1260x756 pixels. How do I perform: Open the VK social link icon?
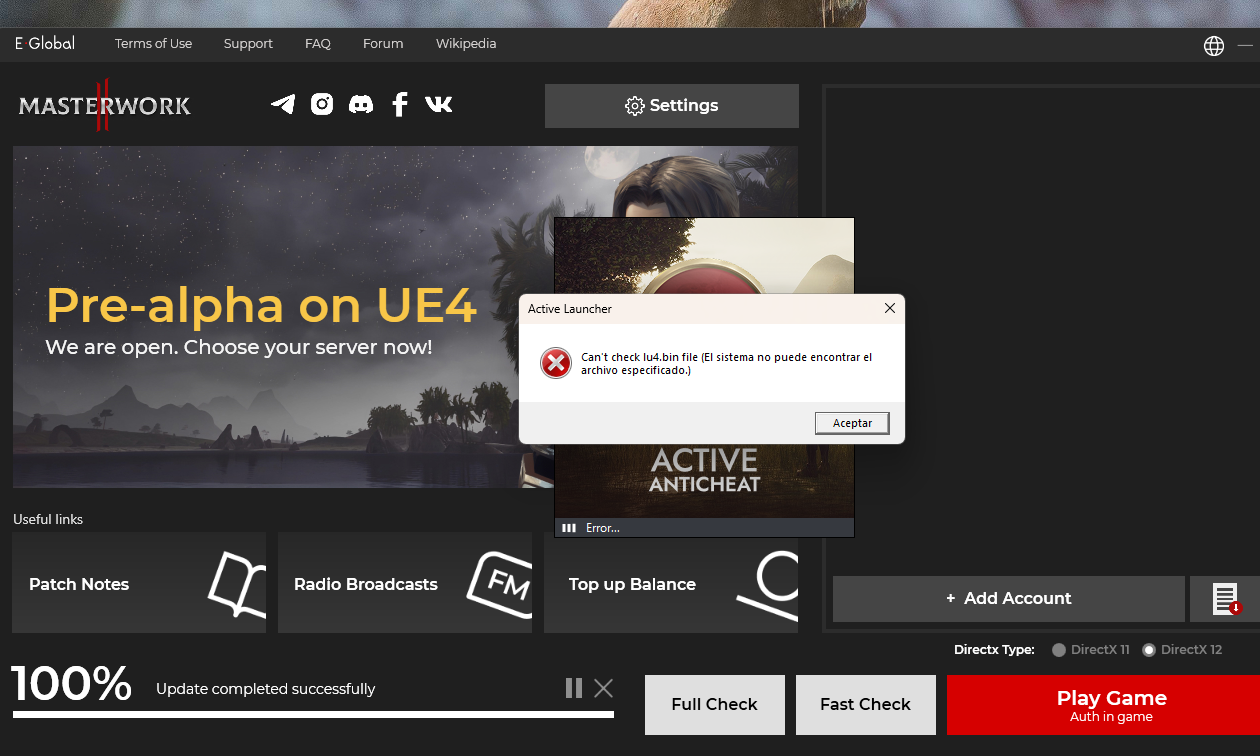tap(438, 104)
